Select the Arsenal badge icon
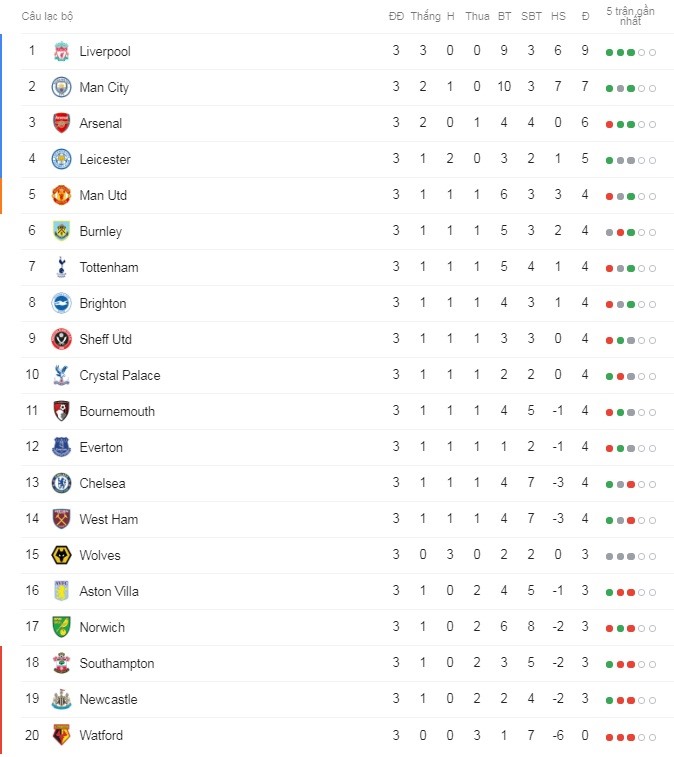Image resolution: width=674 pixels, height=757 pixels. 61,123
